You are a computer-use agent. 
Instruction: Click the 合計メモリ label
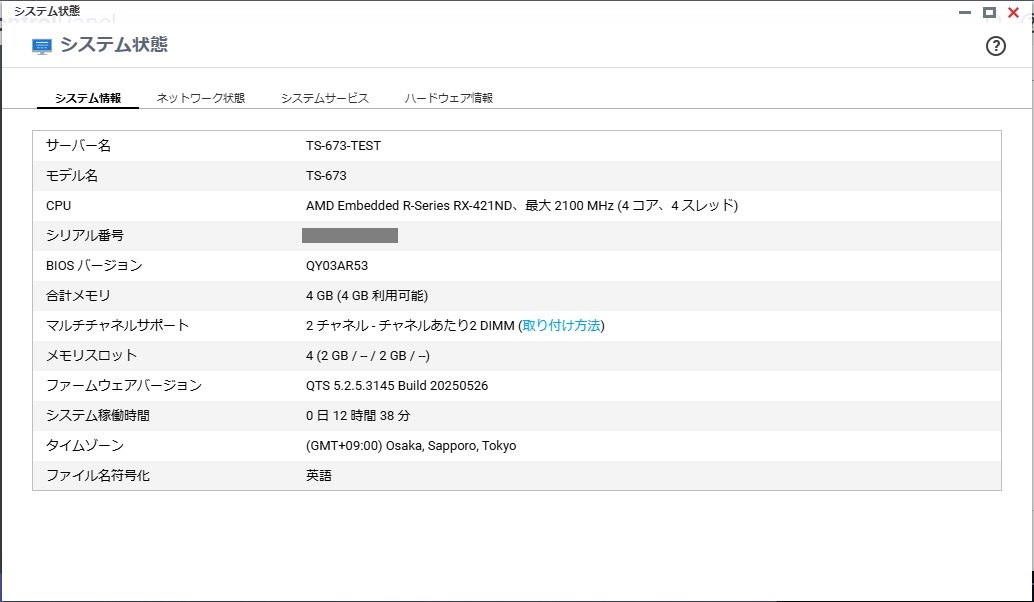point(78,296)
